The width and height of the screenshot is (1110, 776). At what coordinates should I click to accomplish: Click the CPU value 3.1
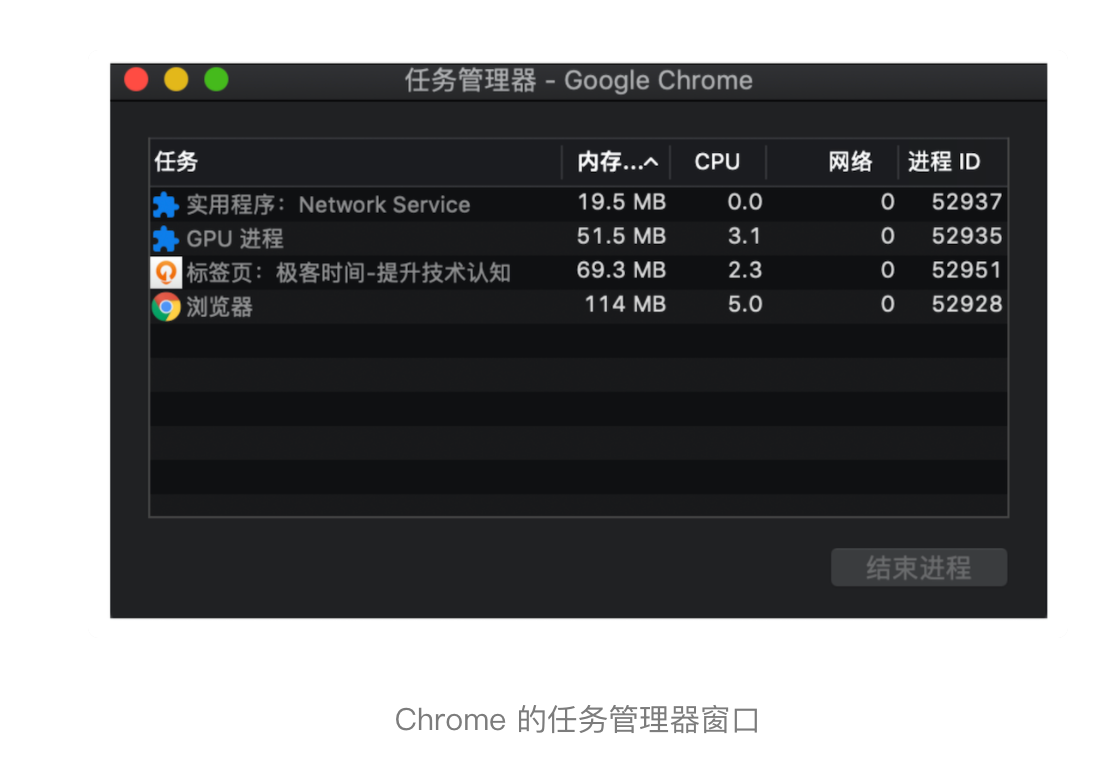(745, 236)
